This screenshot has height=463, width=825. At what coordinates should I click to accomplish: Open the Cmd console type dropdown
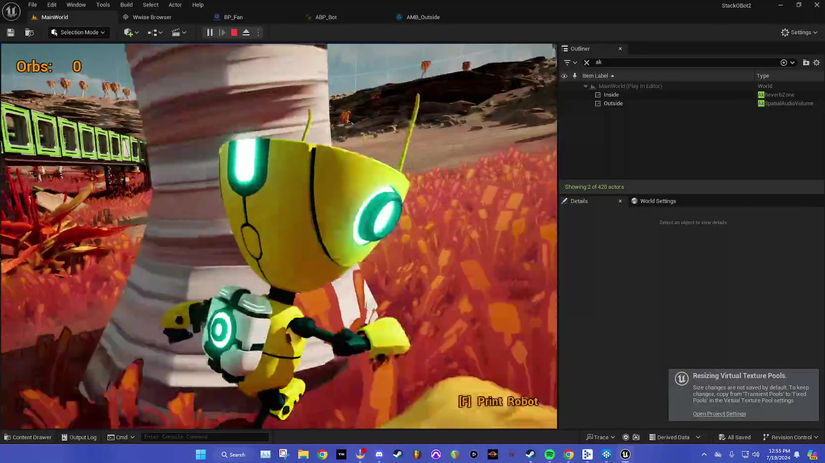[x=121, y=437]
